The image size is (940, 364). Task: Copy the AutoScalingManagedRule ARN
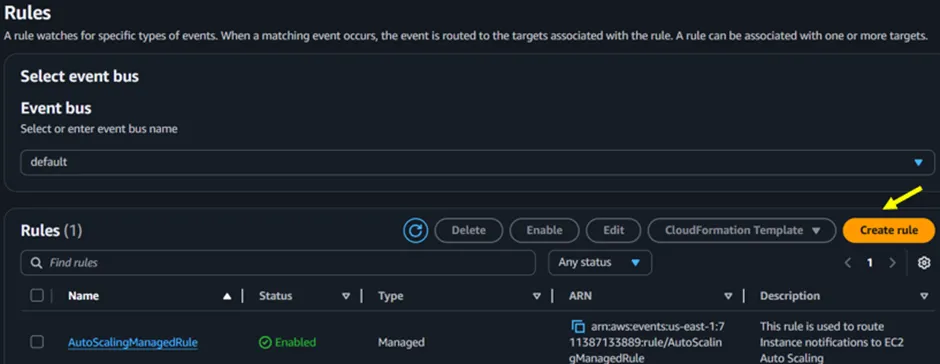[578, 327]
